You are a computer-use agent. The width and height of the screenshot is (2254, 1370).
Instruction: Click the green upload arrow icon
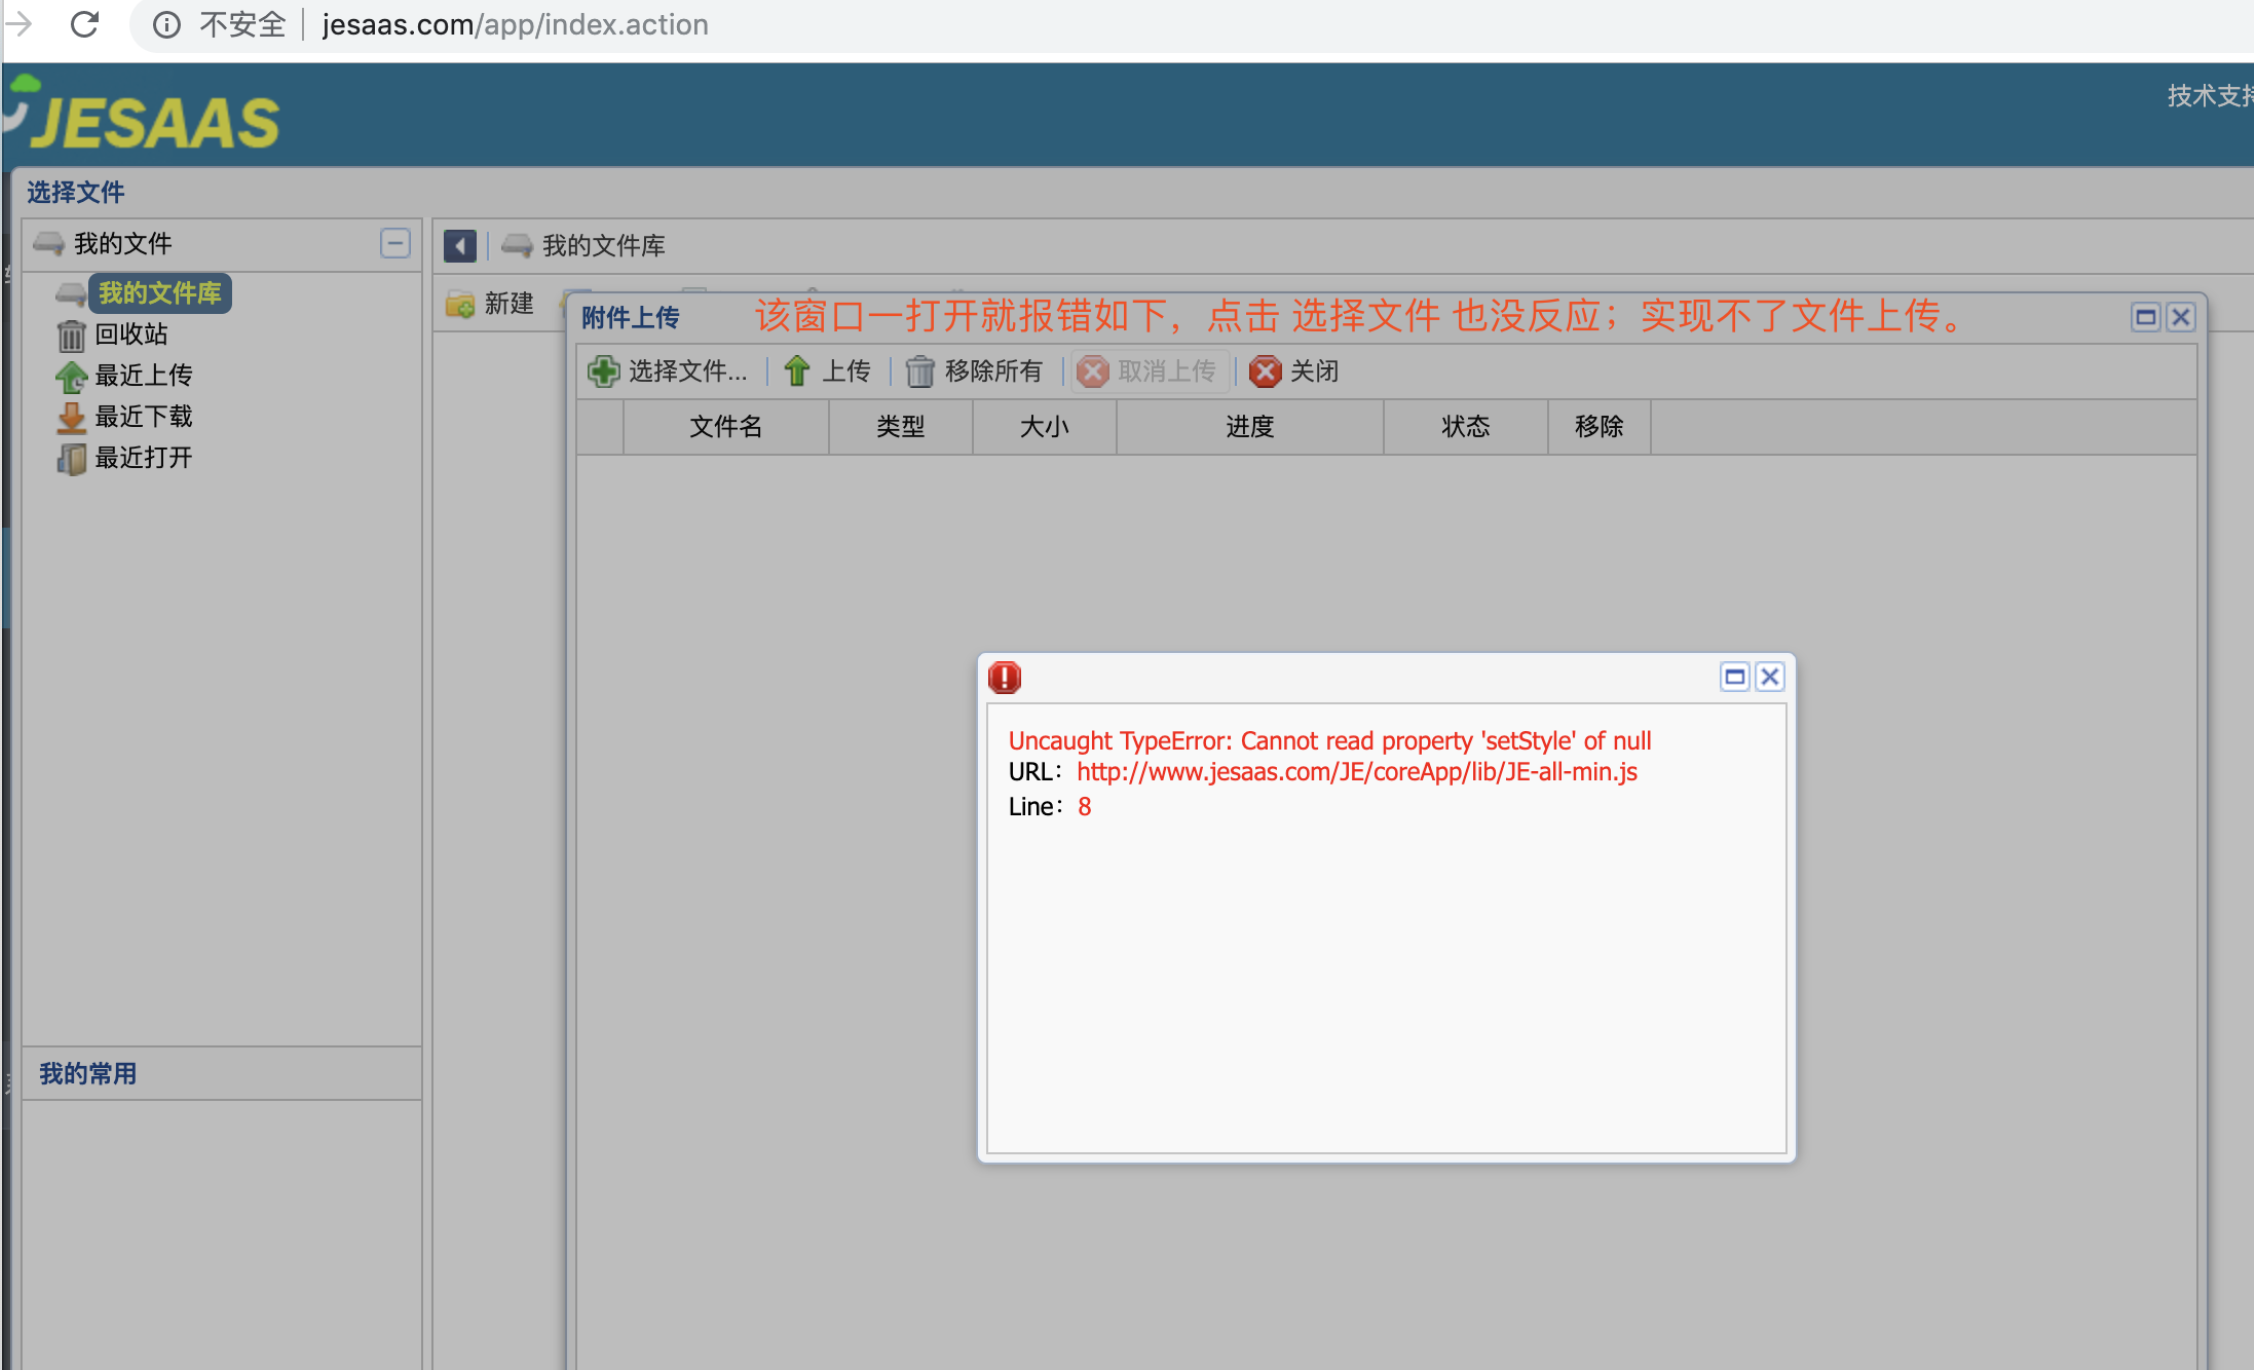tap(797, 371)
